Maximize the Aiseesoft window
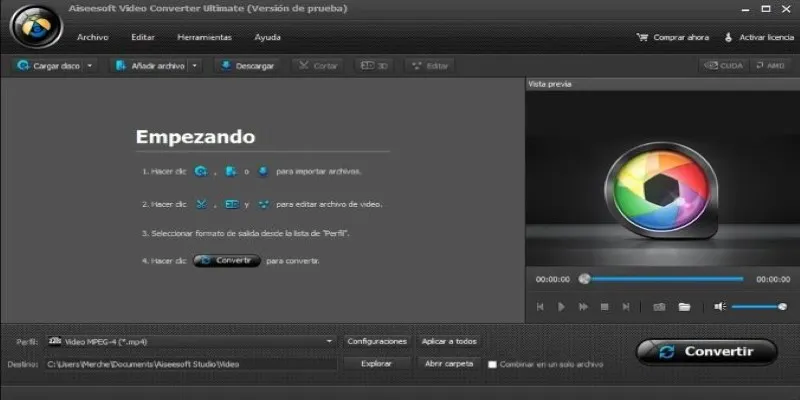Screen dimensions: 800x400 (x=766, y=9)
